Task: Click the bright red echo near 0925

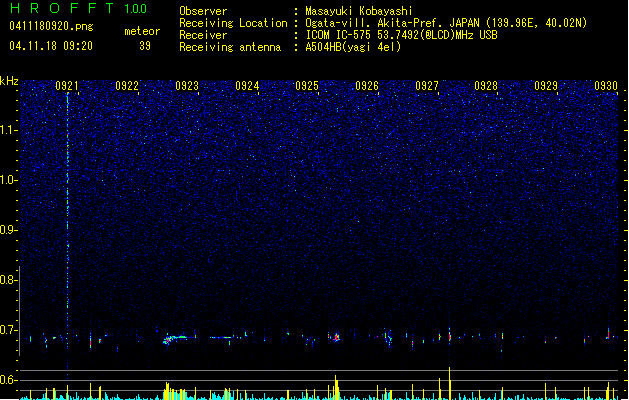Action: [x=336, y=337]
